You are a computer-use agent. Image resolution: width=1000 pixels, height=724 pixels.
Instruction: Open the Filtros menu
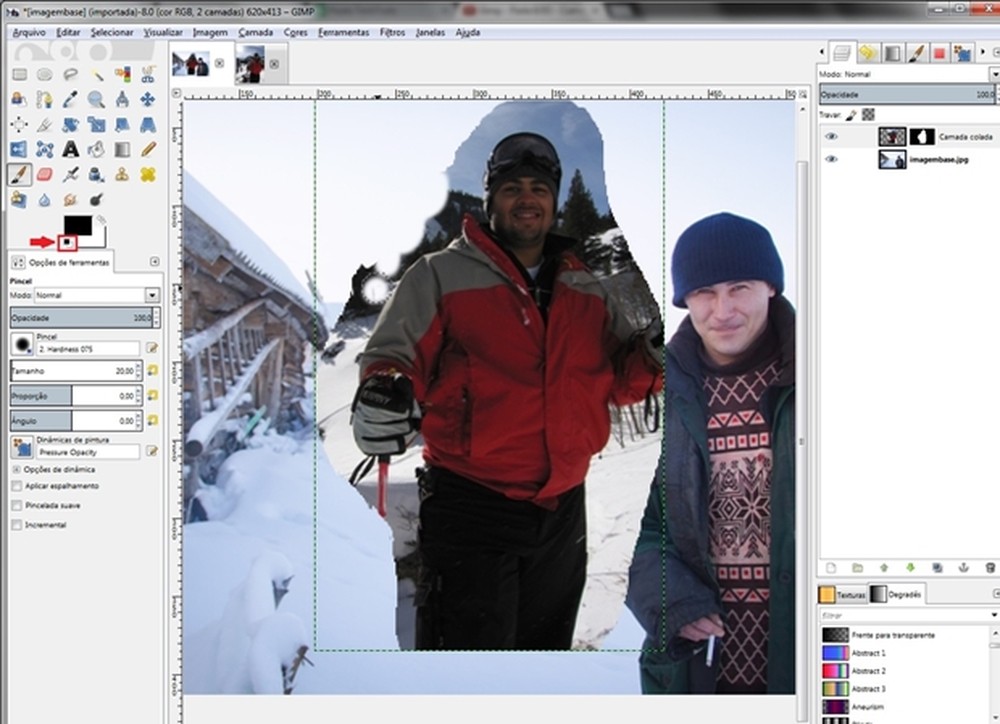392,32
